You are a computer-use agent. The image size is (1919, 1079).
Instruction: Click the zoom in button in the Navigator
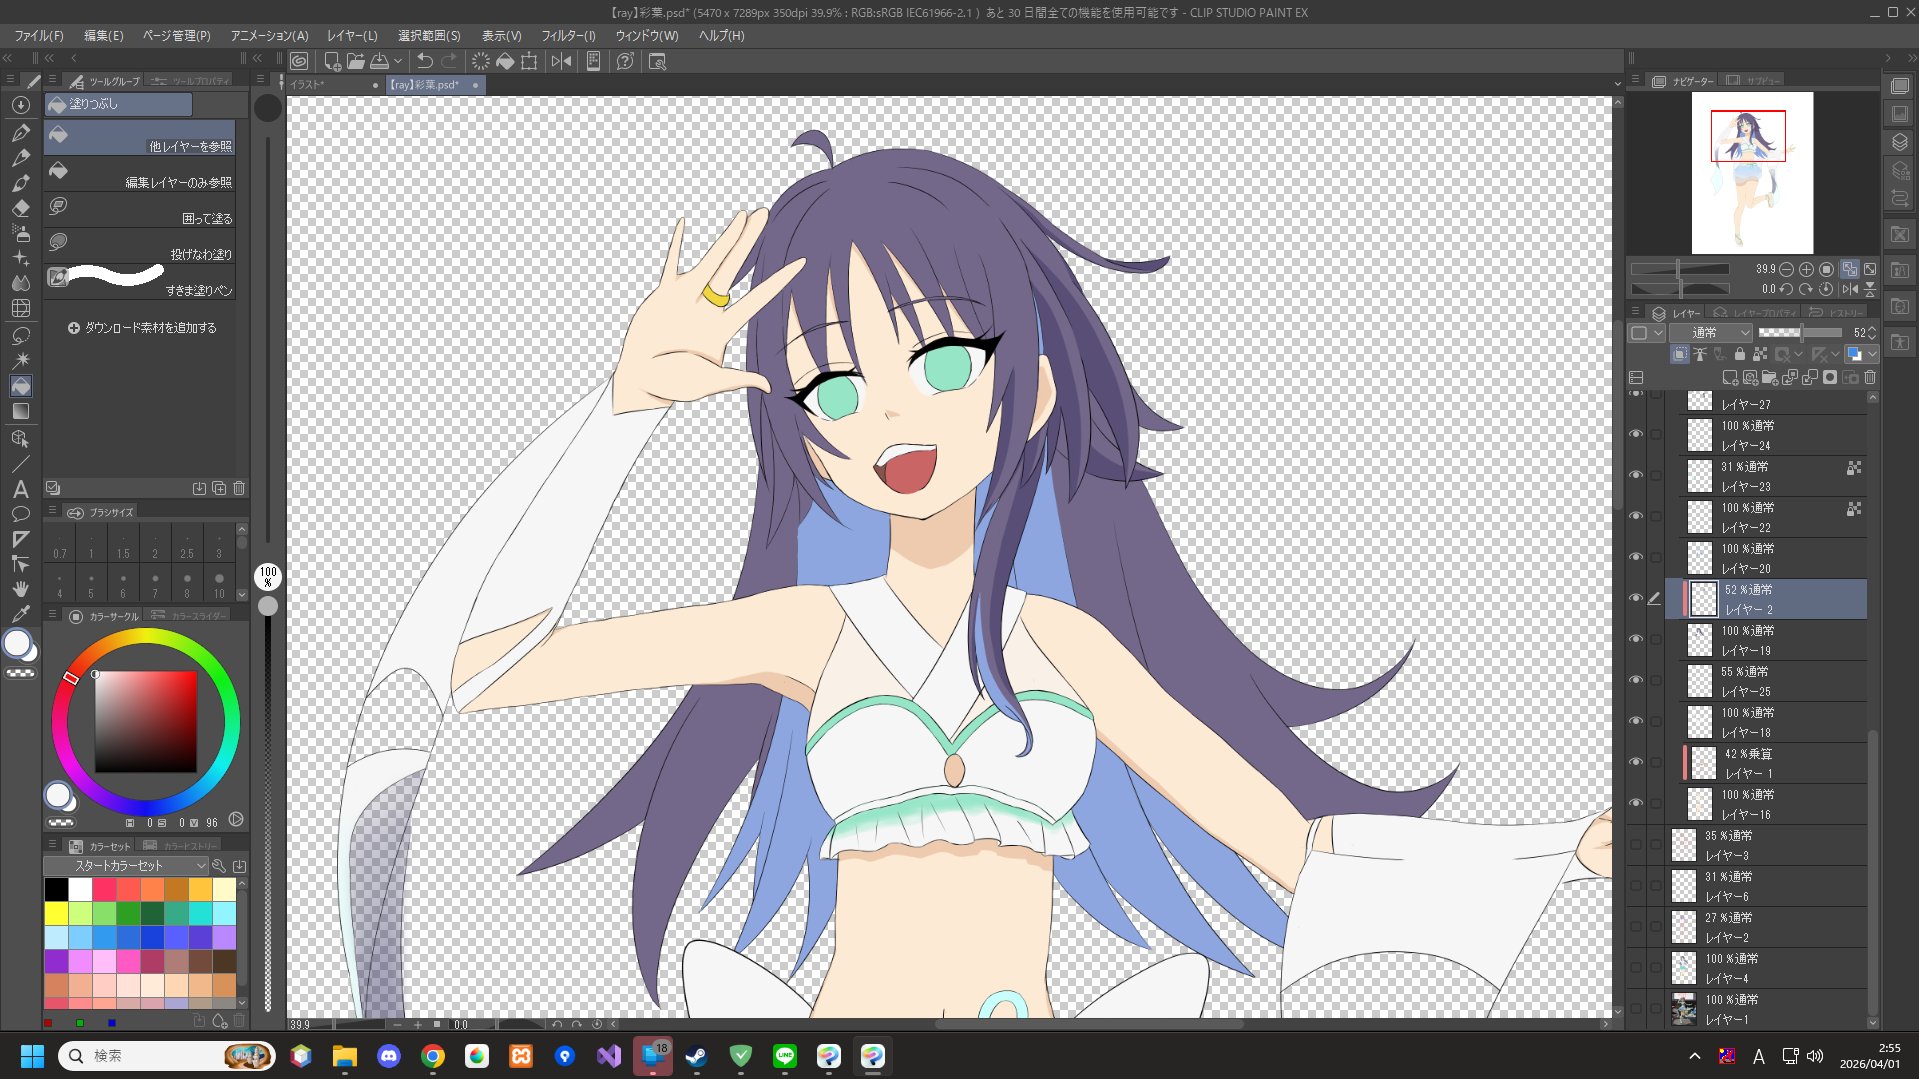coord(1806,269)
